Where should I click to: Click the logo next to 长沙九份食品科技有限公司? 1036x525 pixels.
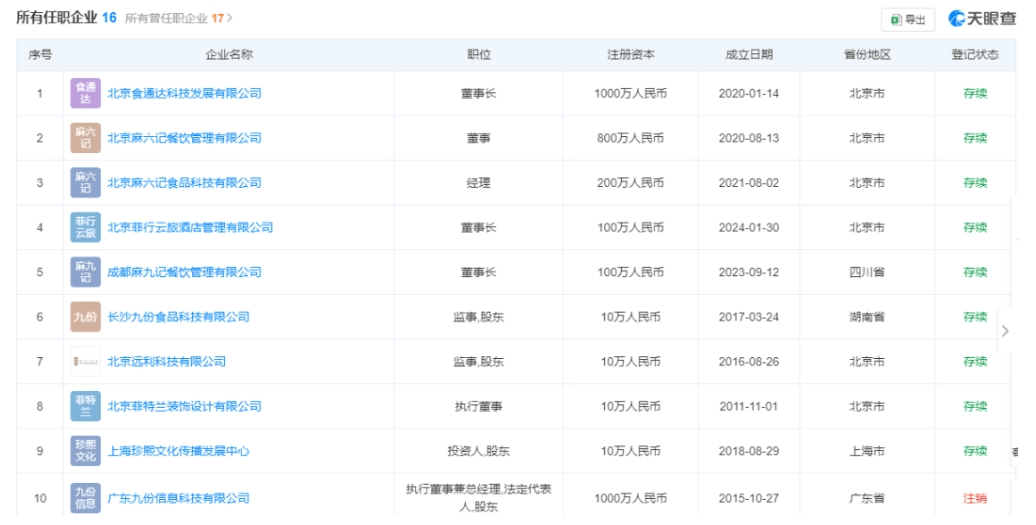85,317
